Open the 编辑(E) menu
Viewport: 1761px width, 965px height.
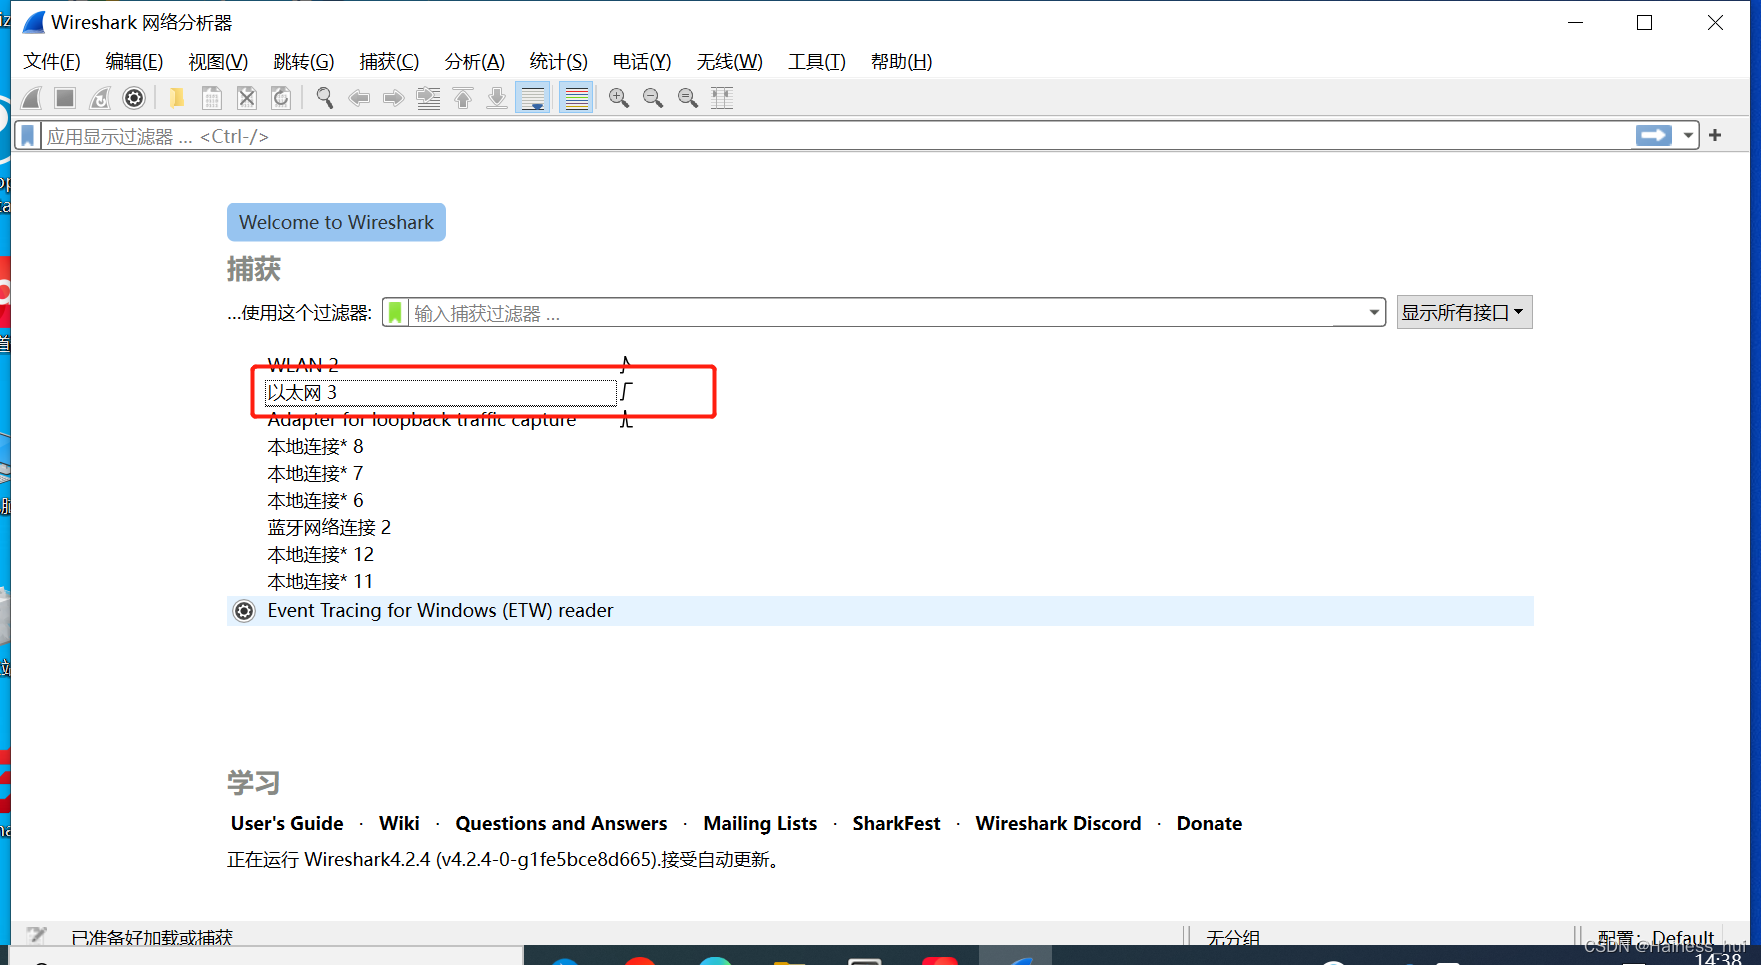(134, 62)
